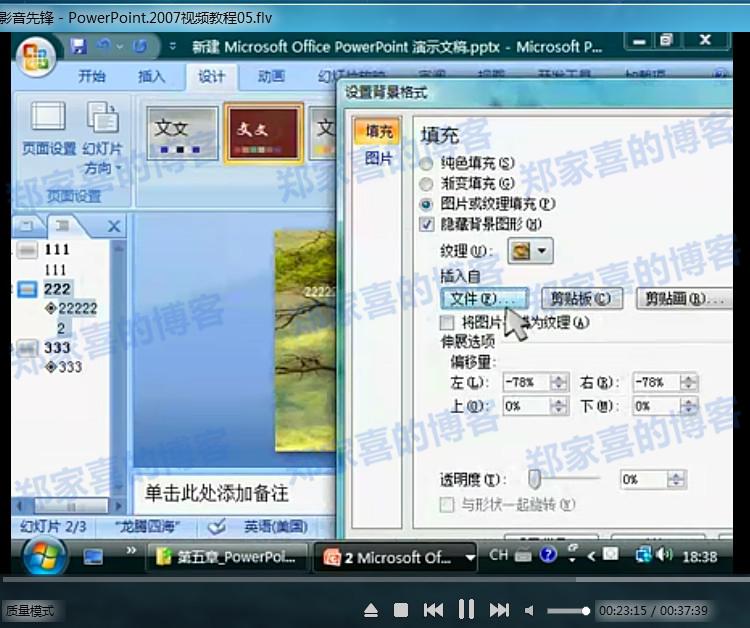
Task: Open the 第五章_PowerPoi... taskbar item
Action: [x=227, y=557]
